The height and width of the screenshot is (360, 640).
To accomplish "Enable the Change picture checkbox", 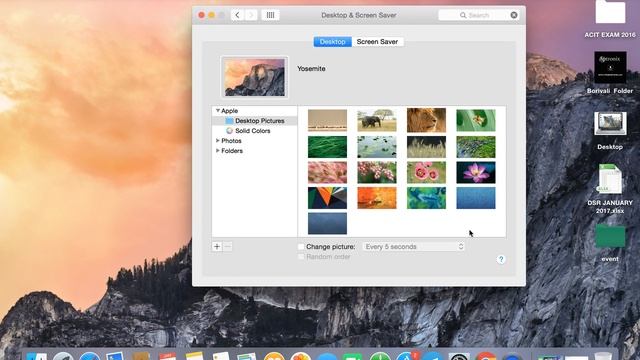I will [x=301, y=247].
